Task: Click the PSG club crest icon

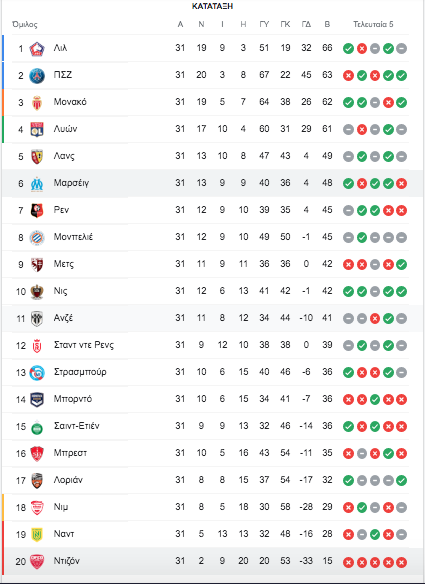Action: (37, 76)
